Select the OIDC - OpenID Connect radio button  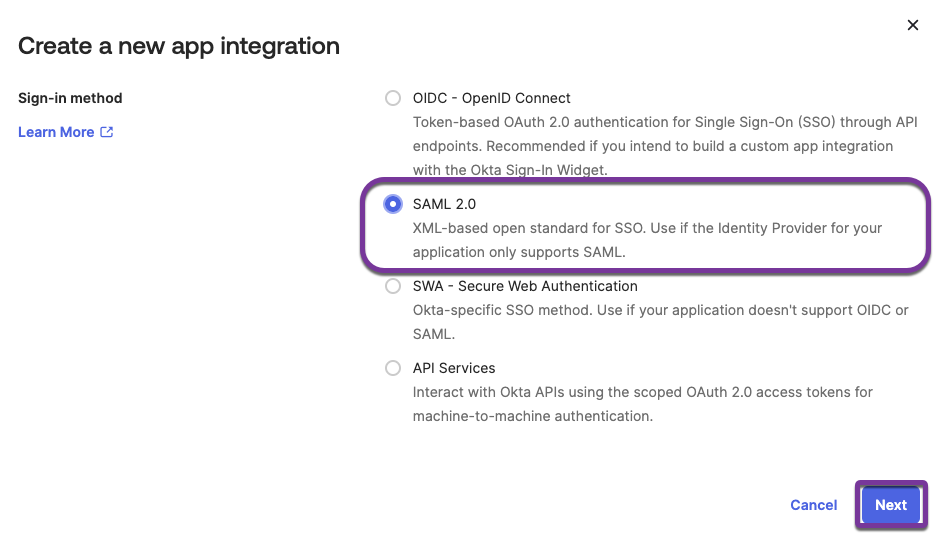(x=393, y=98)
